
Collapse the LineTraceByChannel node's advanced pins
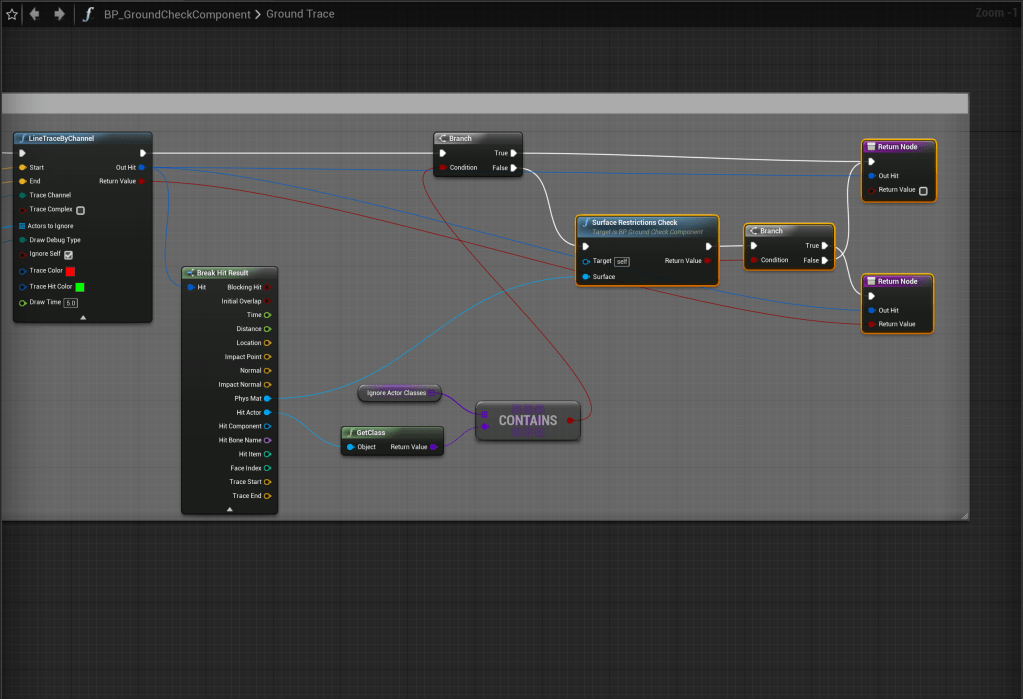pyautogui.click(x=83, y=317)
